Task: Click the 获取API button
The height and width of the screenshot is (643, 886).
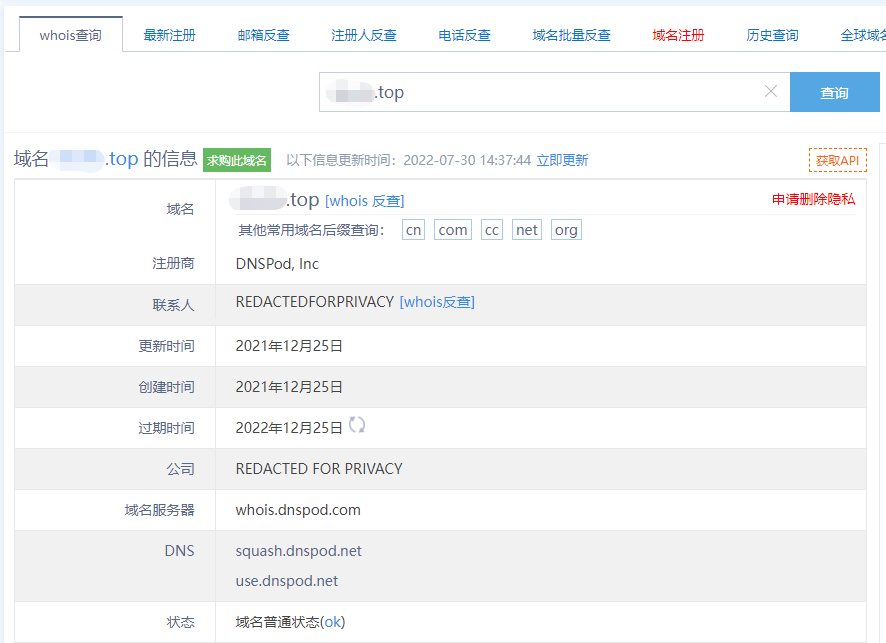Action: click(x=837, y=160)
